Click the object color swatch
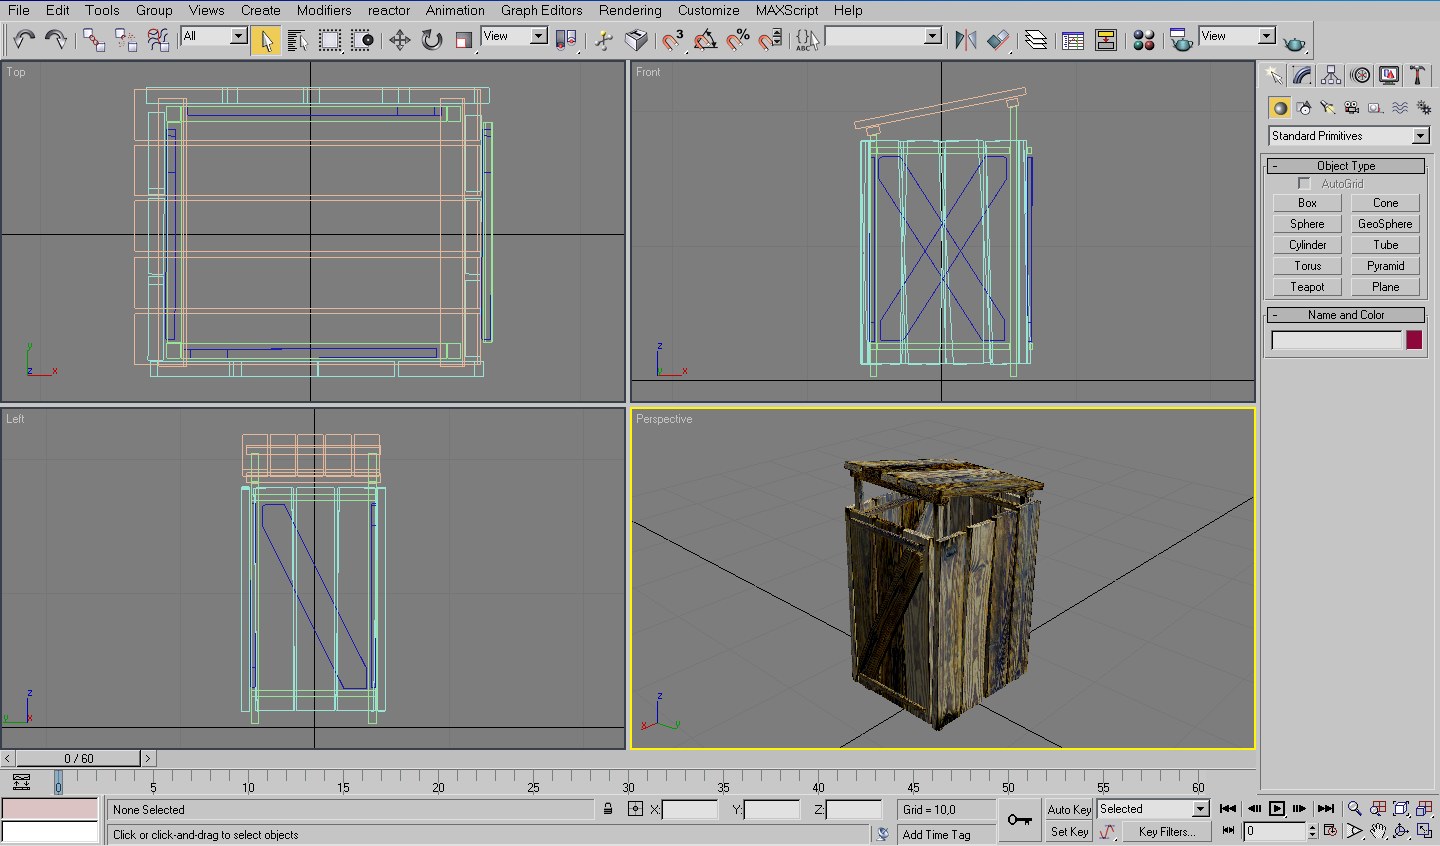Viewport: 1440px width, 846px height. (1414, 340)
